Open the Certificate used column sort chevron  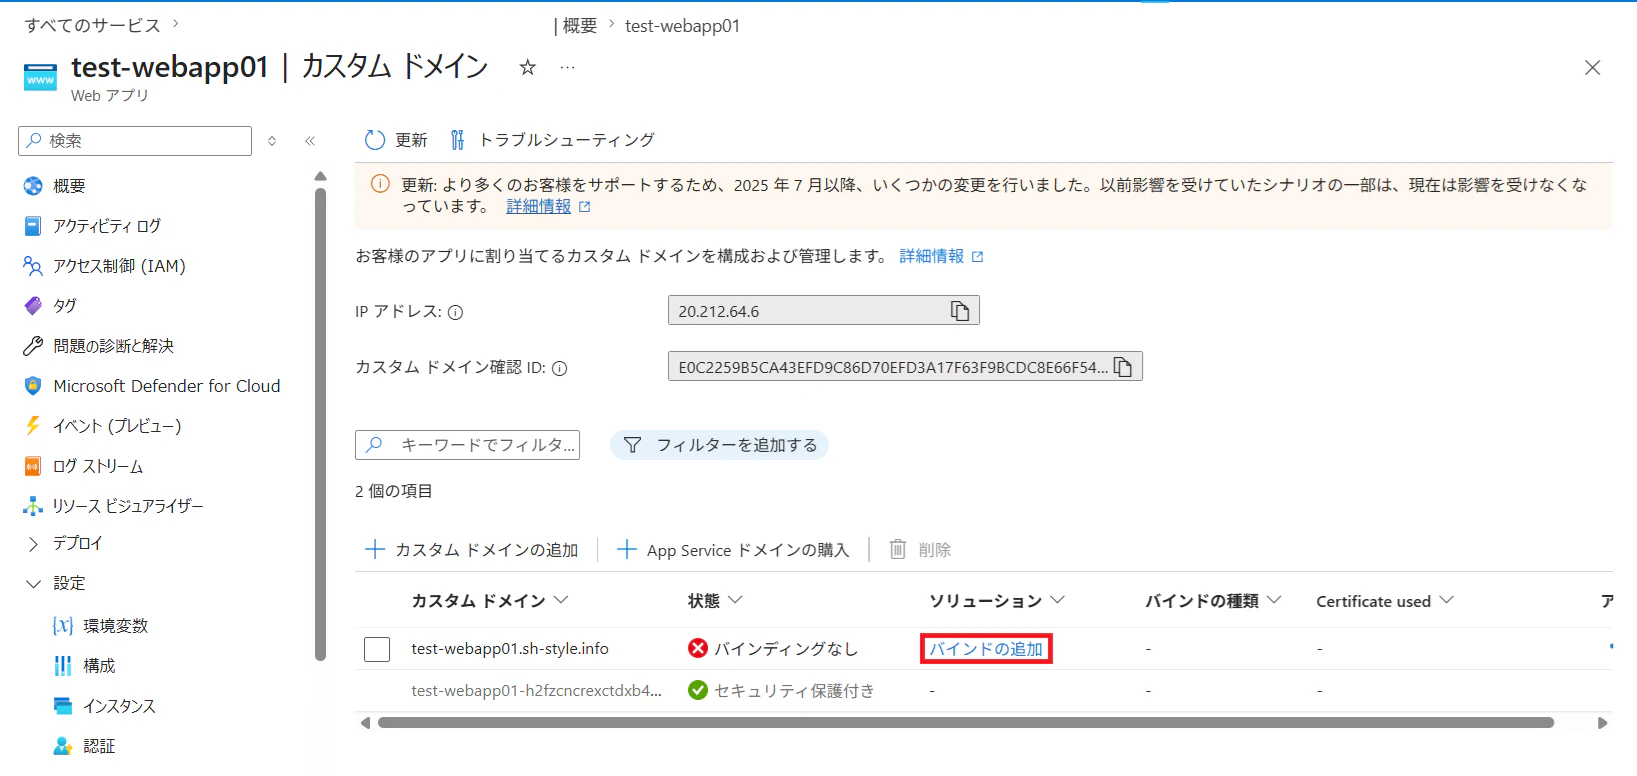[x=1446, y=600]
